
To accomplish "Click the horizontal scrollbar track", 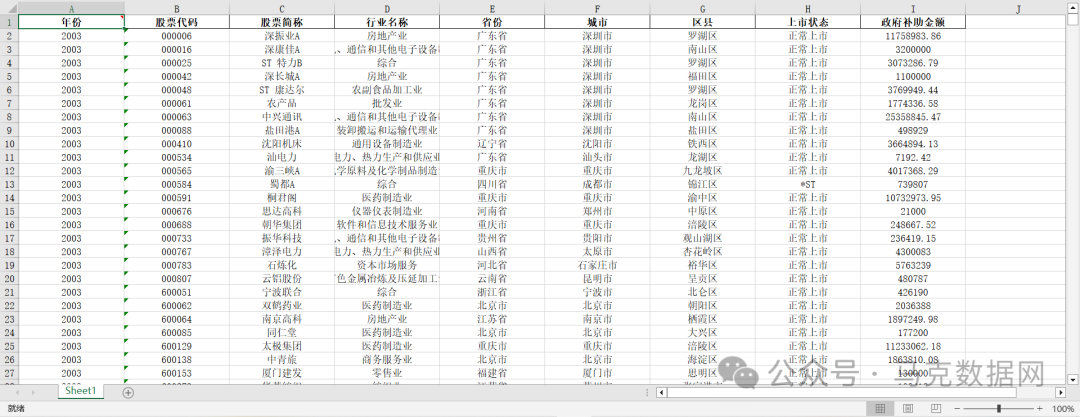I will coord(861,392).
